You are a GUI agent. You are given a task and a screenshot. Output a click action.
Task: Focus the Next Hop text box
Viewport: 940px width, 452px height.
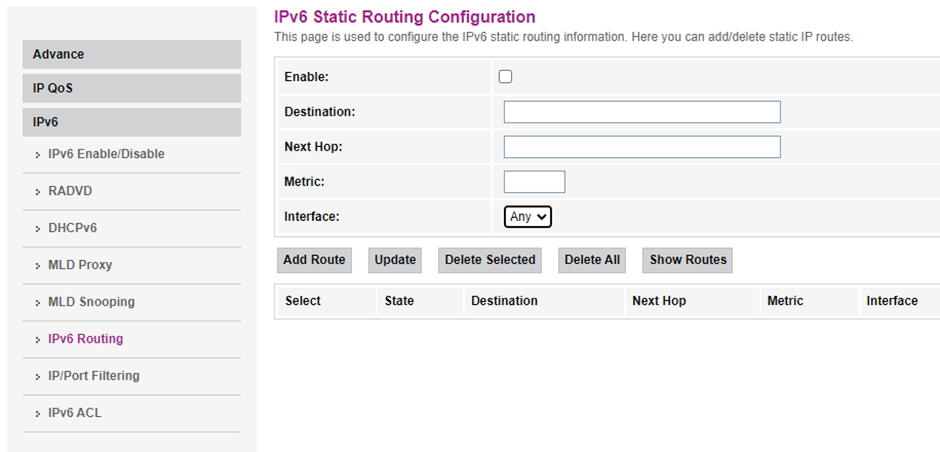coord(641,147)
